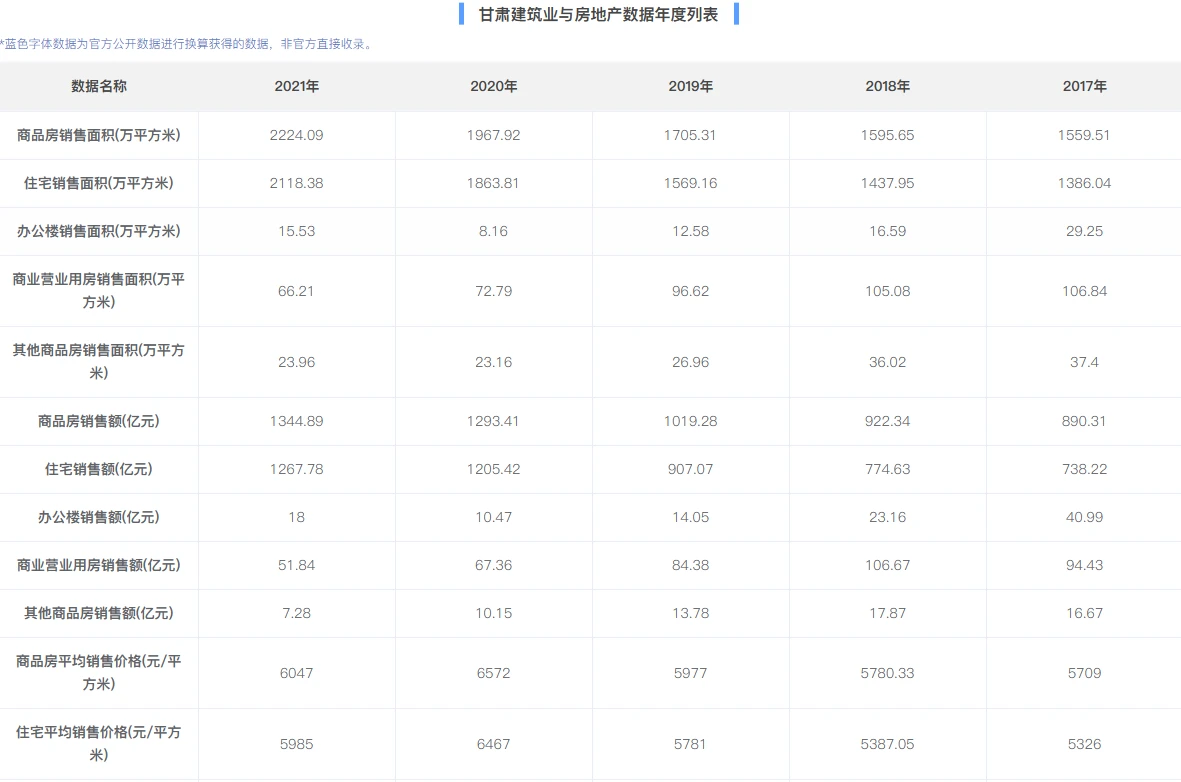The image size is (1181, 782).
Task: Click the 2224.09 value for 2021
Action: [x=297, y=136]
